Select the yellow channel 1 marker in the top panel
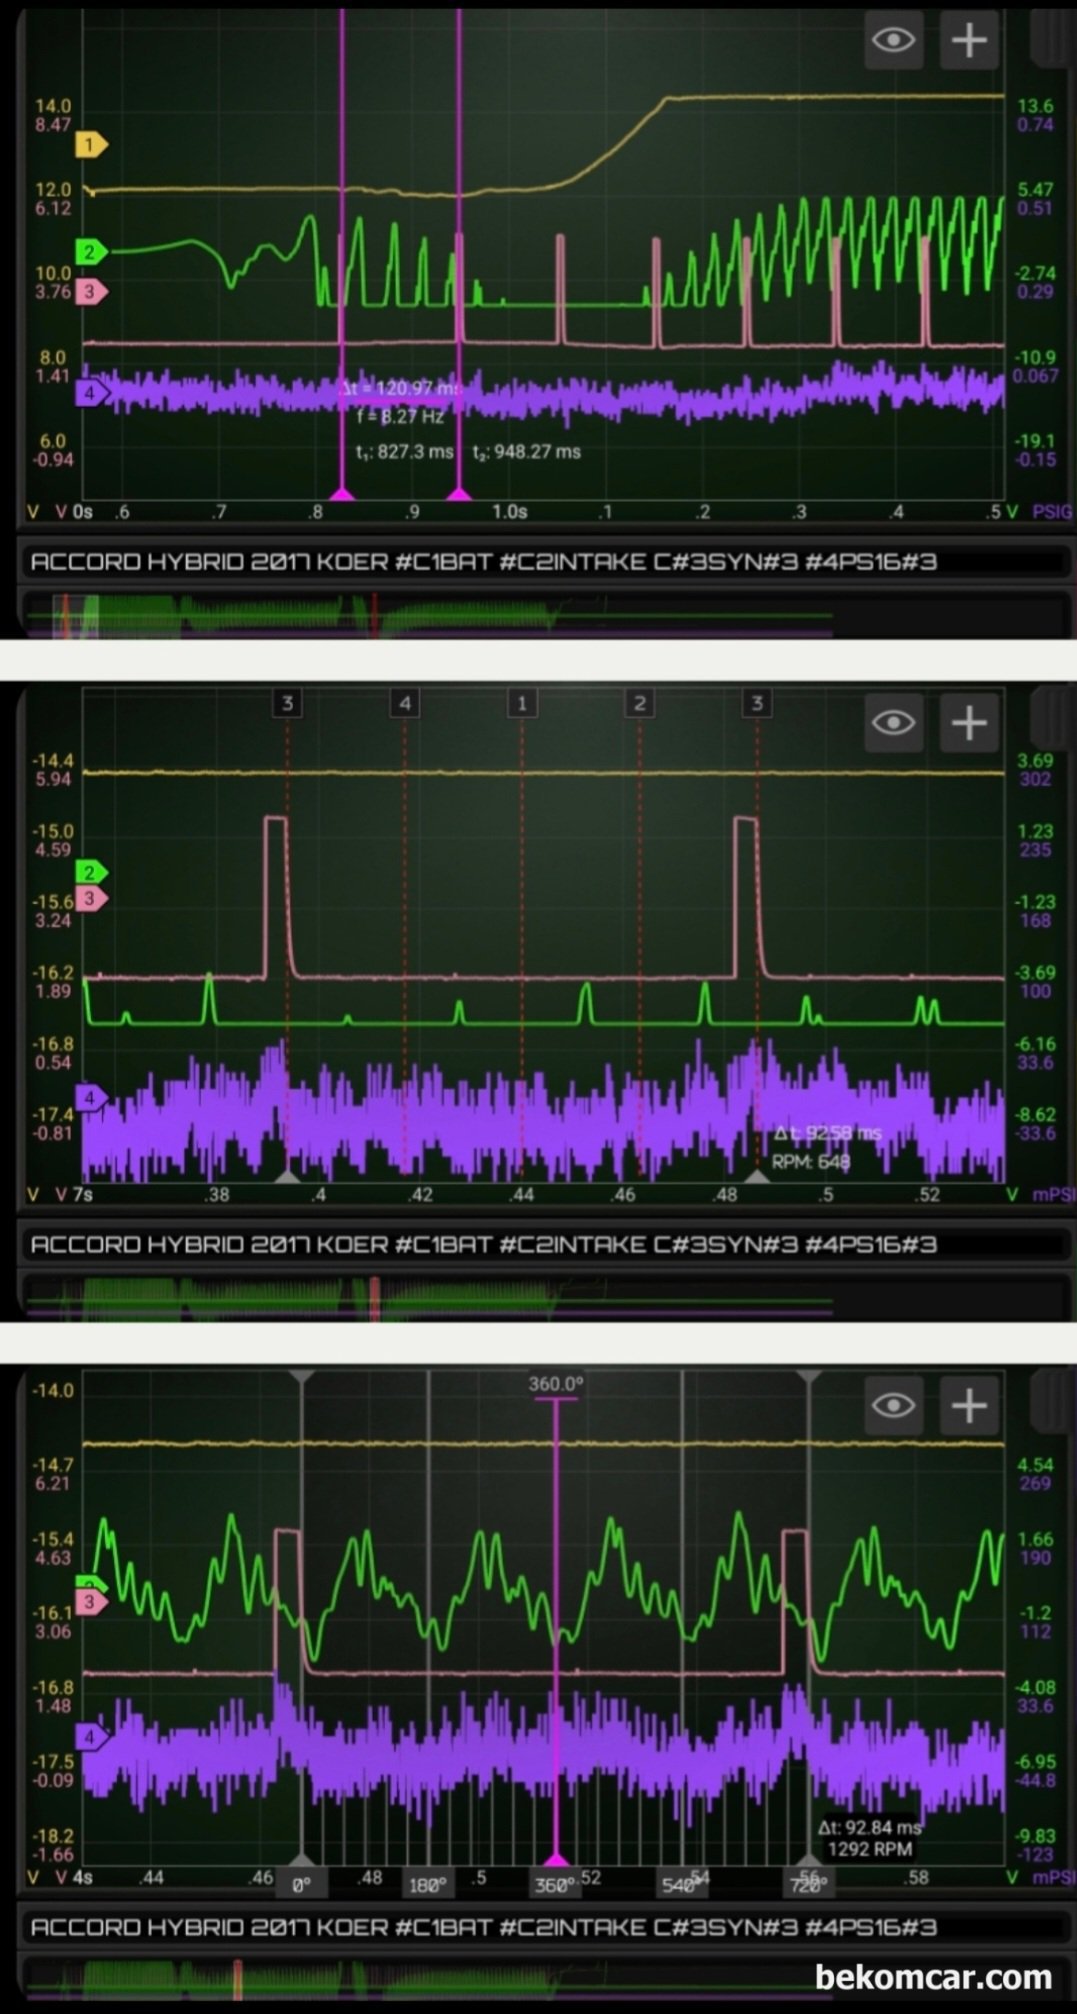The height and width of the screenshot is (2014, 1077). click(x=91, y=145)
